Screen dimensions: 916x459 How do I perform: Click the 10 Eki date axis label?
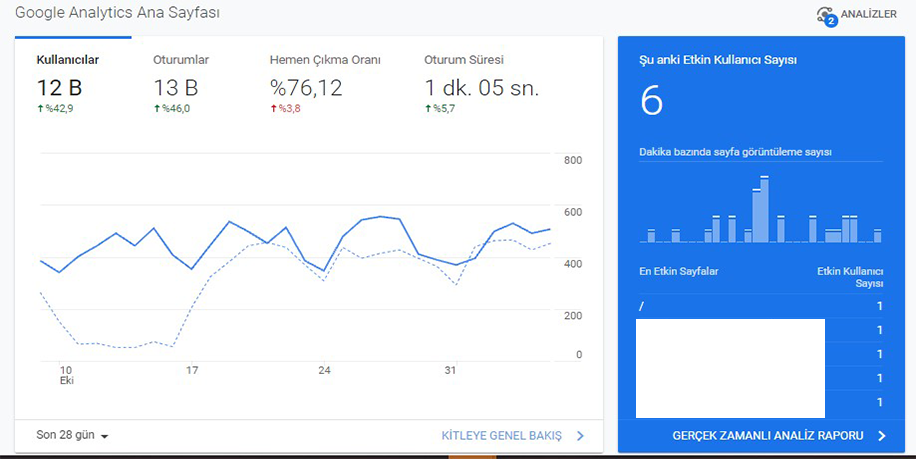pos(66,375)
